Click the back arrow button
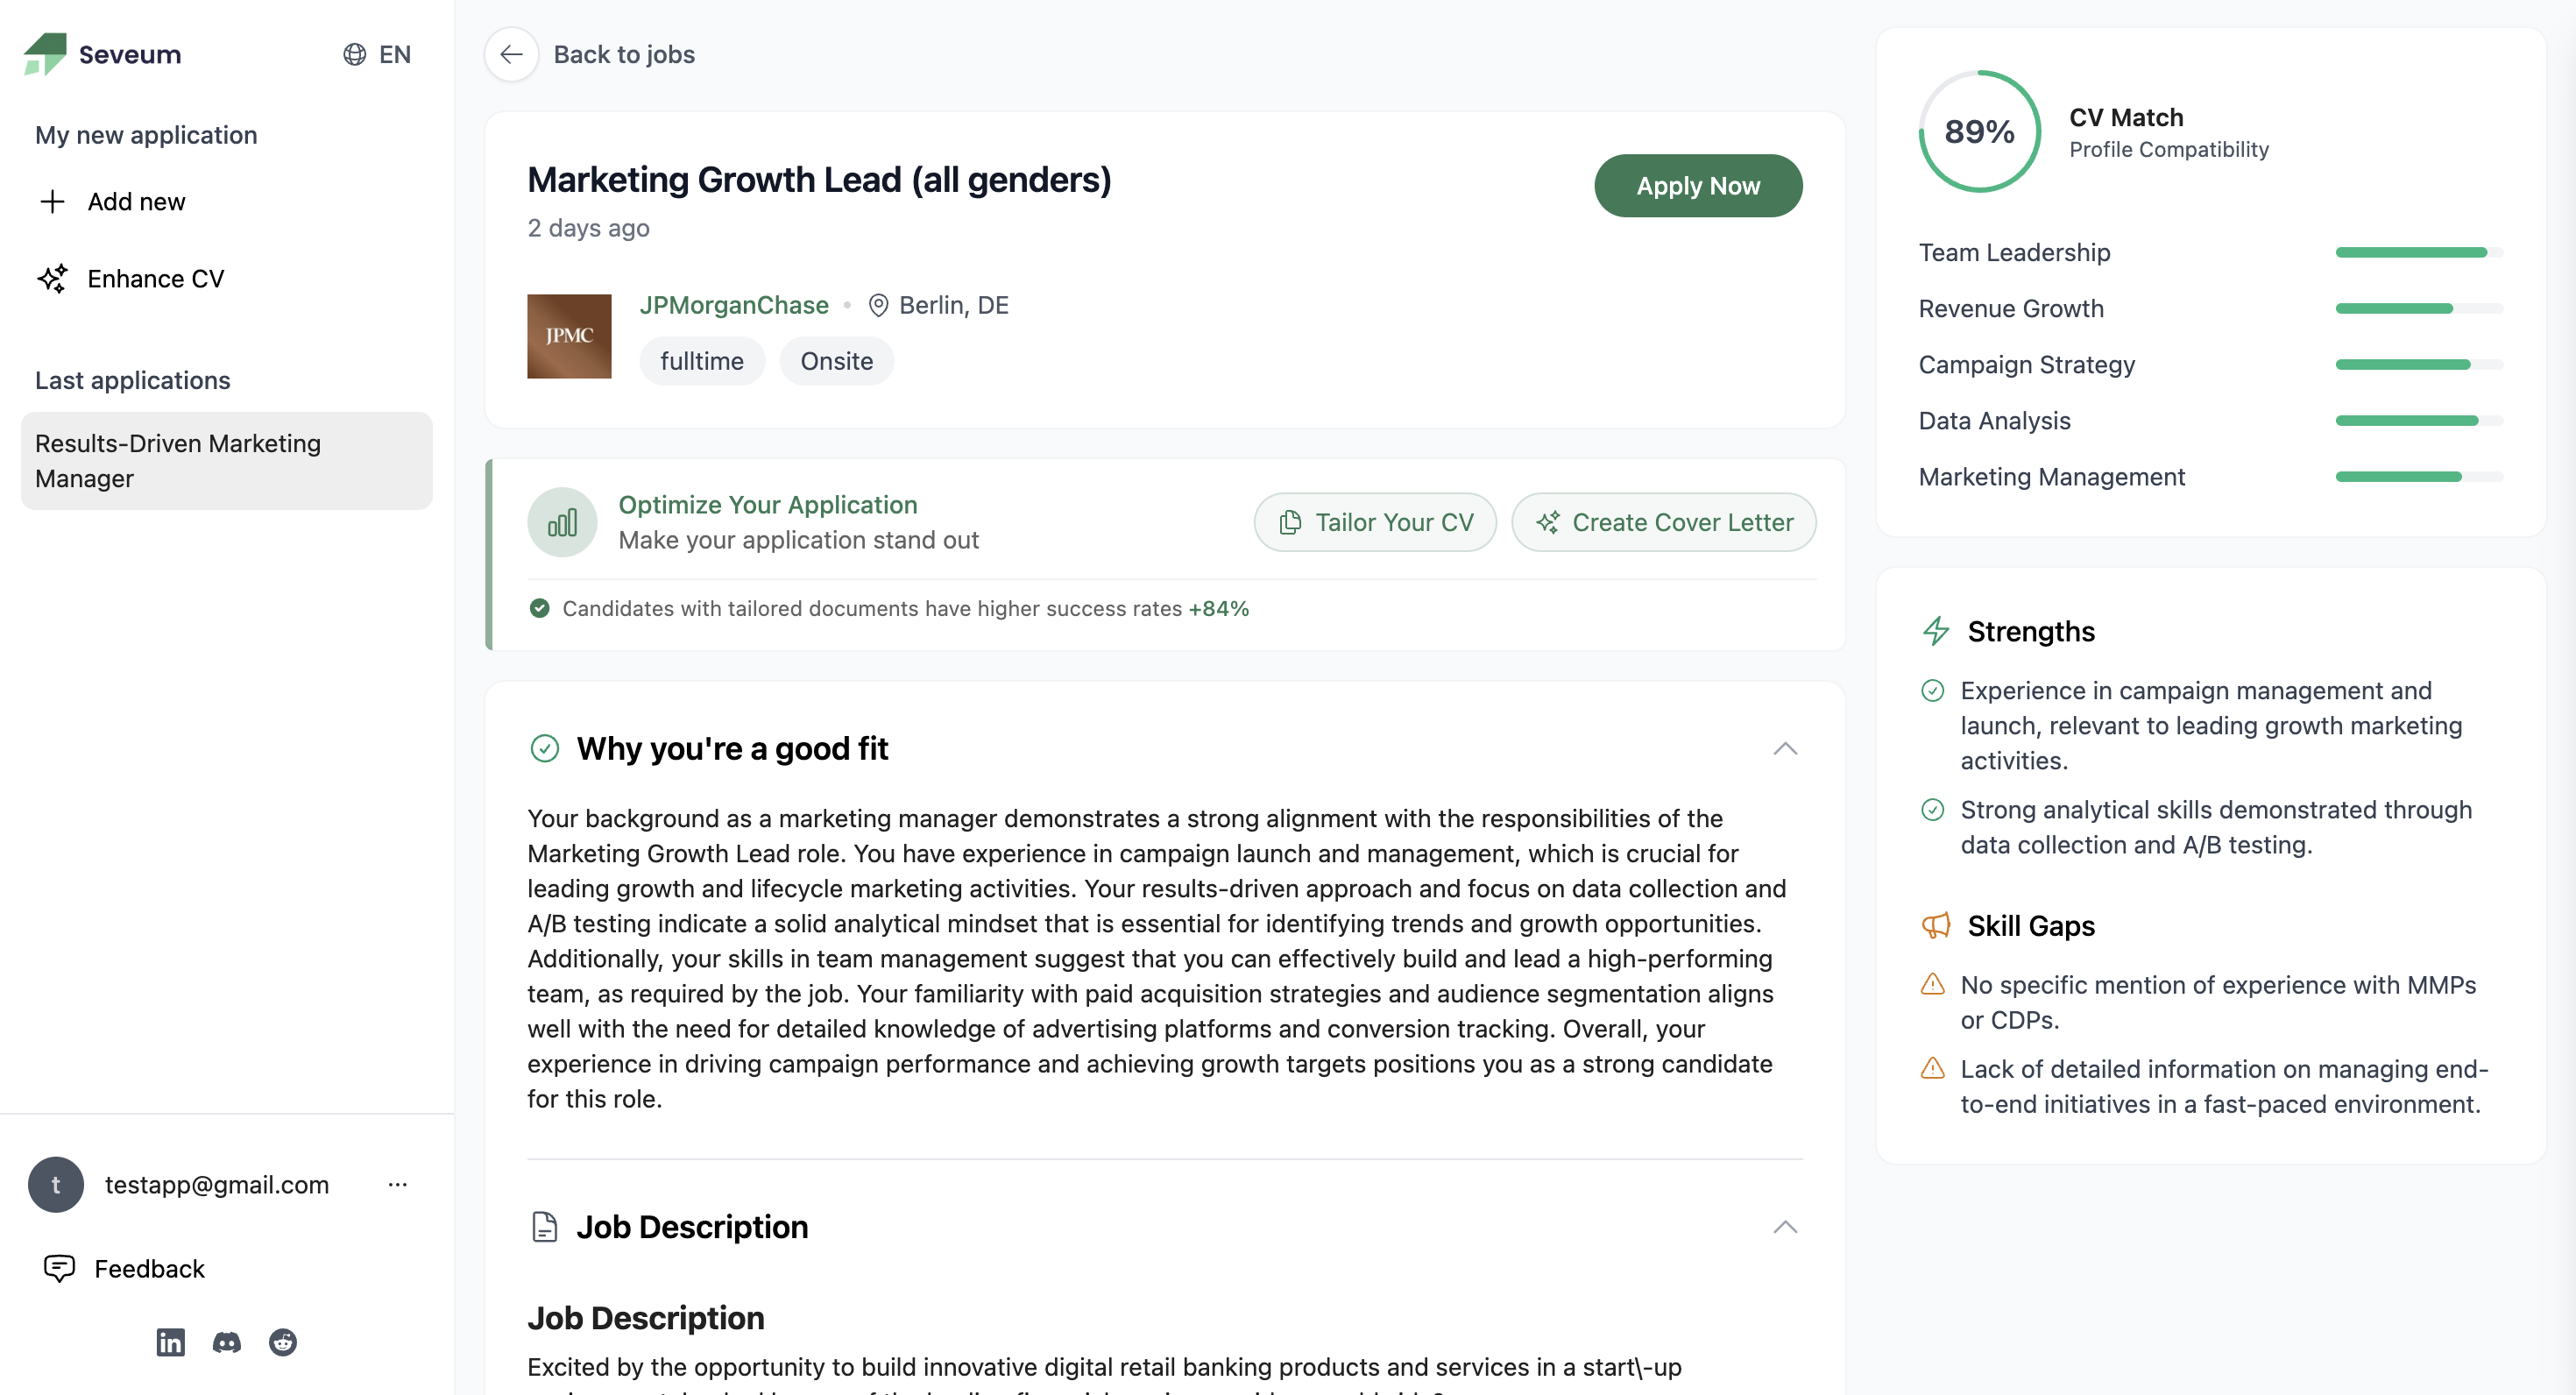The image size is (2576, 1395). click(x=512, y=54)
